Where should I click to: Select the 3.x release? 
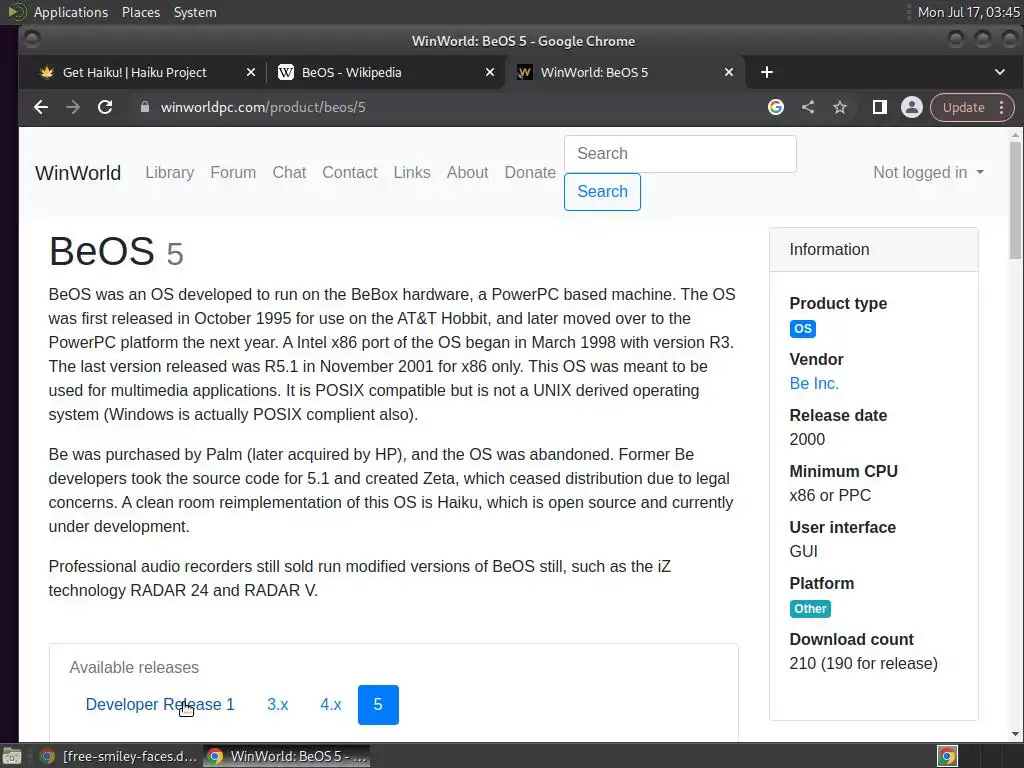pyautogui.click(x=278, y=705)
